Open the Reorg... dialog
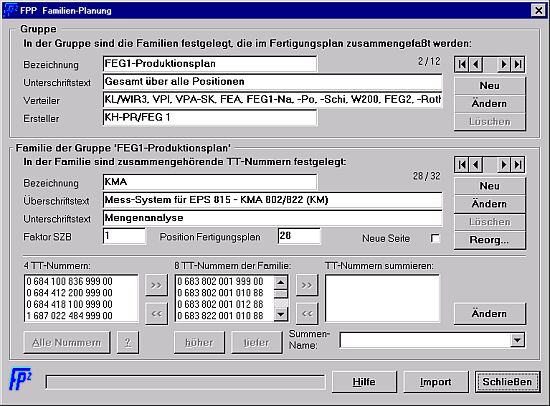Viewport: 550px width, 406px height. (x=490, y=240)
